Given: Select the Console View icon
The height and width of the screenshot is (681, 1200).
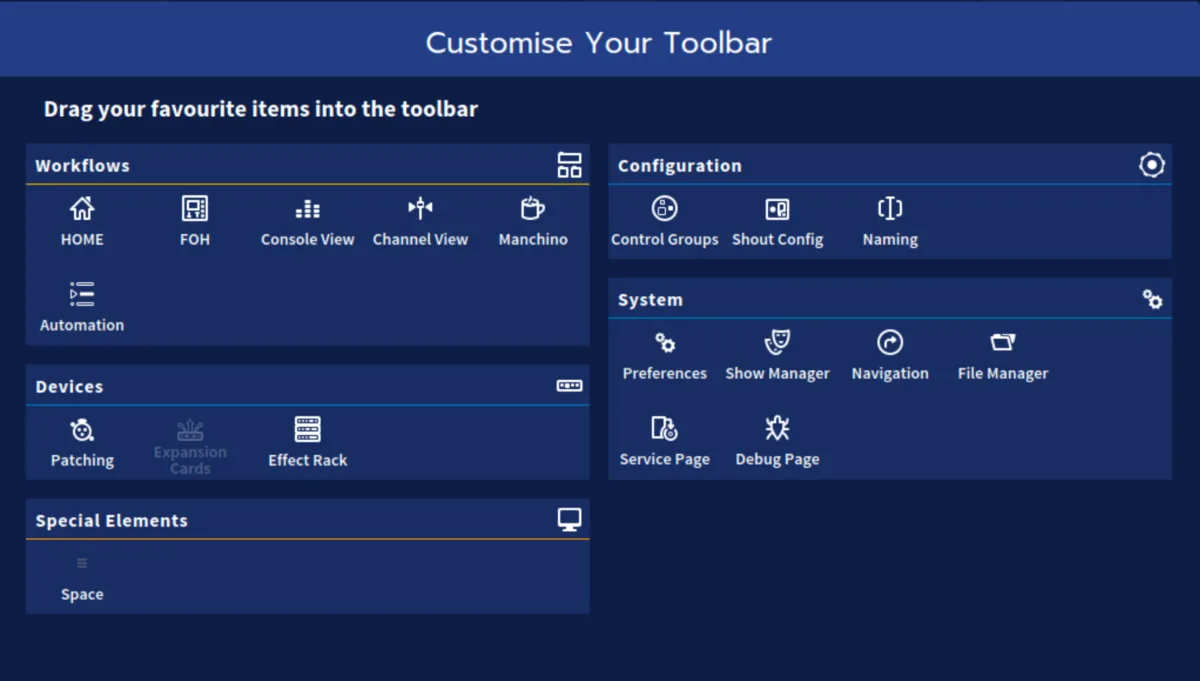Looking at the screenshot, I should (308, 208).
